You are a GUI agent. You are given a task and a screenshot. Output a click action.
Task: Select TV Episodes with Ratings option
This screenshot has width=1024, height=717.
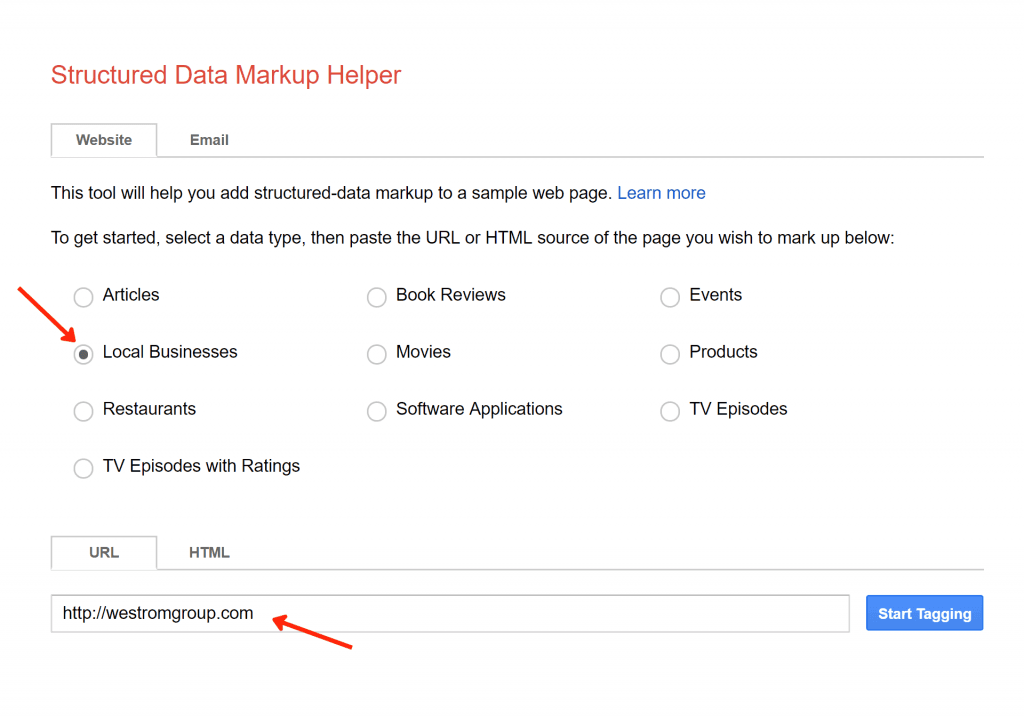point(83,468)
